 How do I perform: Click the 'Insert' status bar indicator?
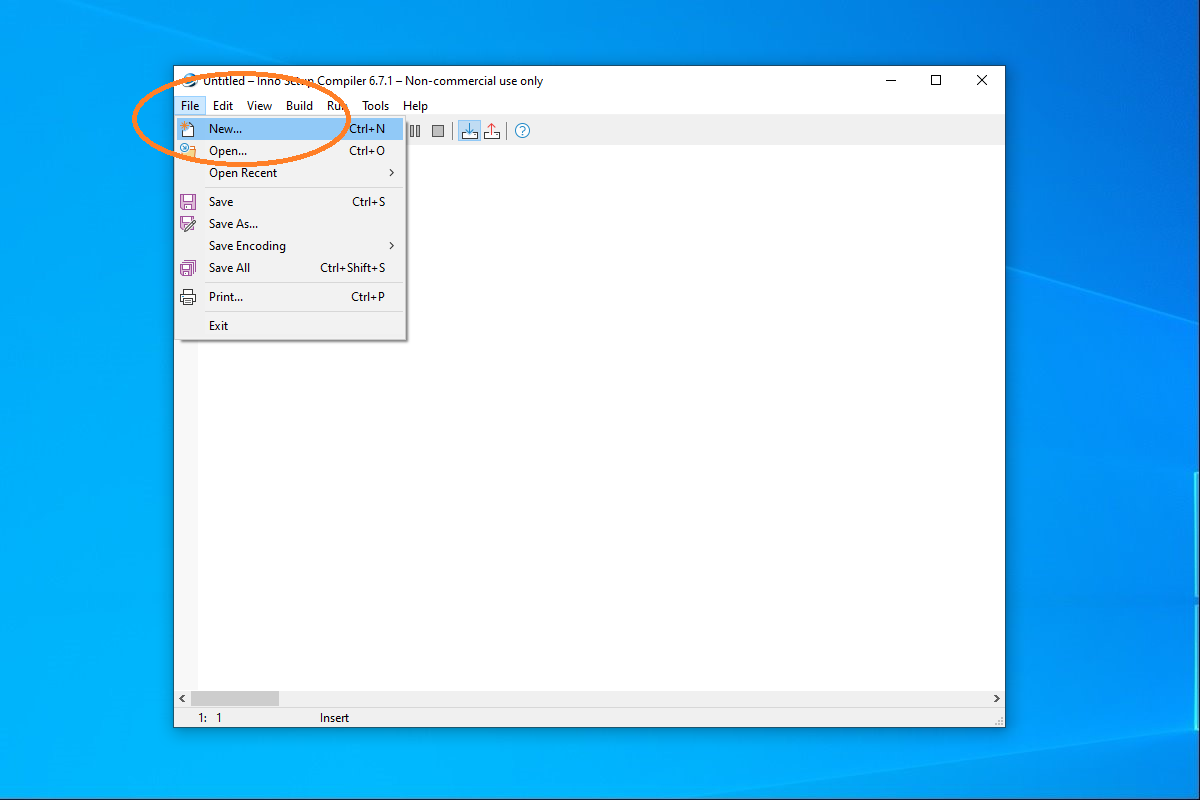pos(334,718)
